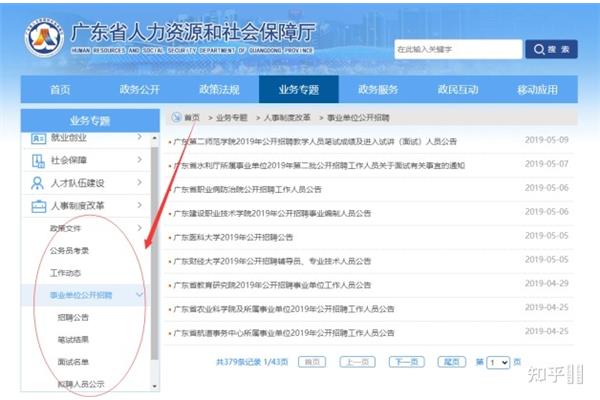
Task: Click the sidebar scroll up arrow
Action: coord(155,138)
